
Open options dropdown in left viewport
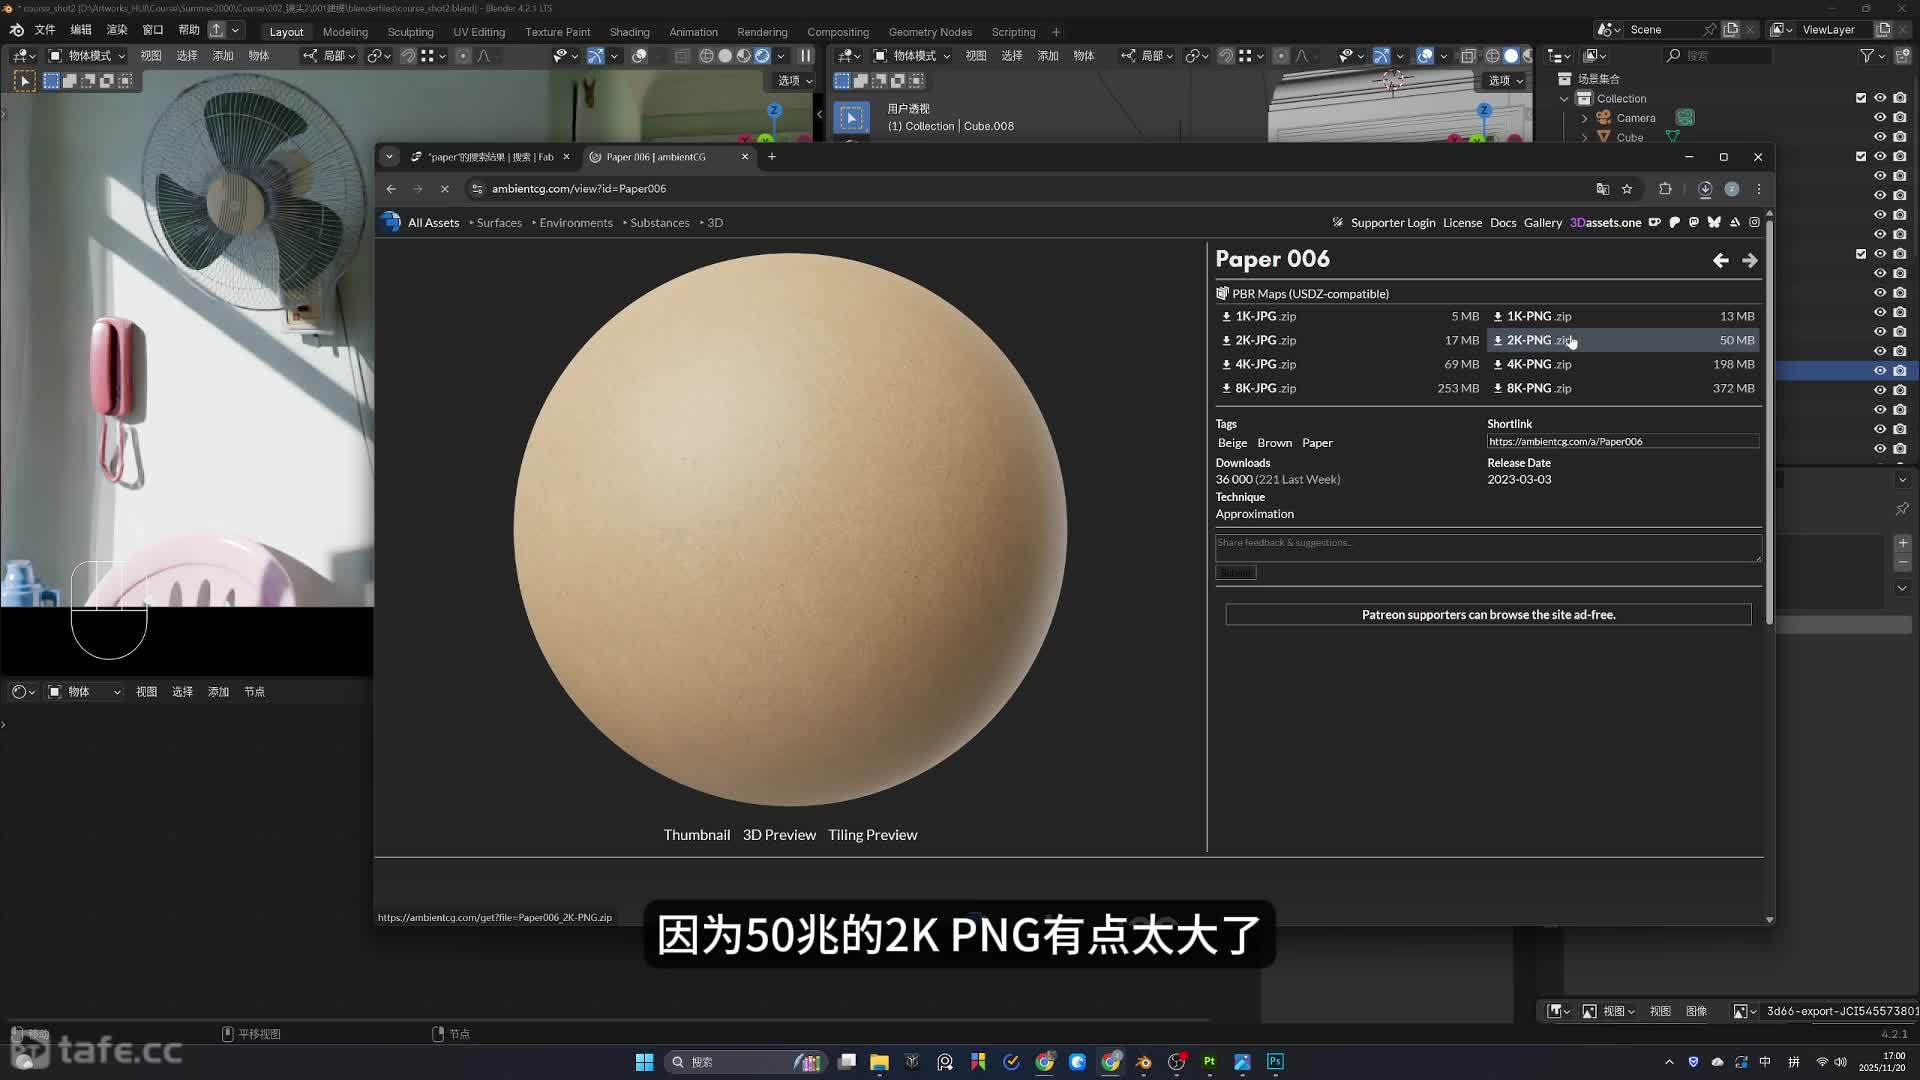pyautogui.click(x=795, y=81)
